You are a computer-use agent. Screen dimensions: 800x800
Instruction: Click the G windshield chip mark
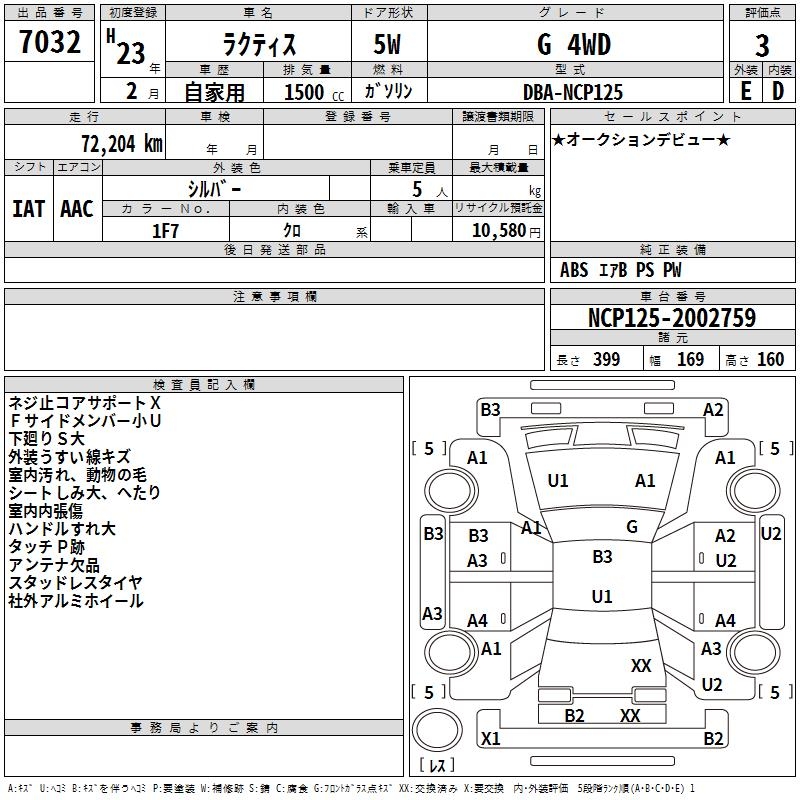tap(632, 526)
